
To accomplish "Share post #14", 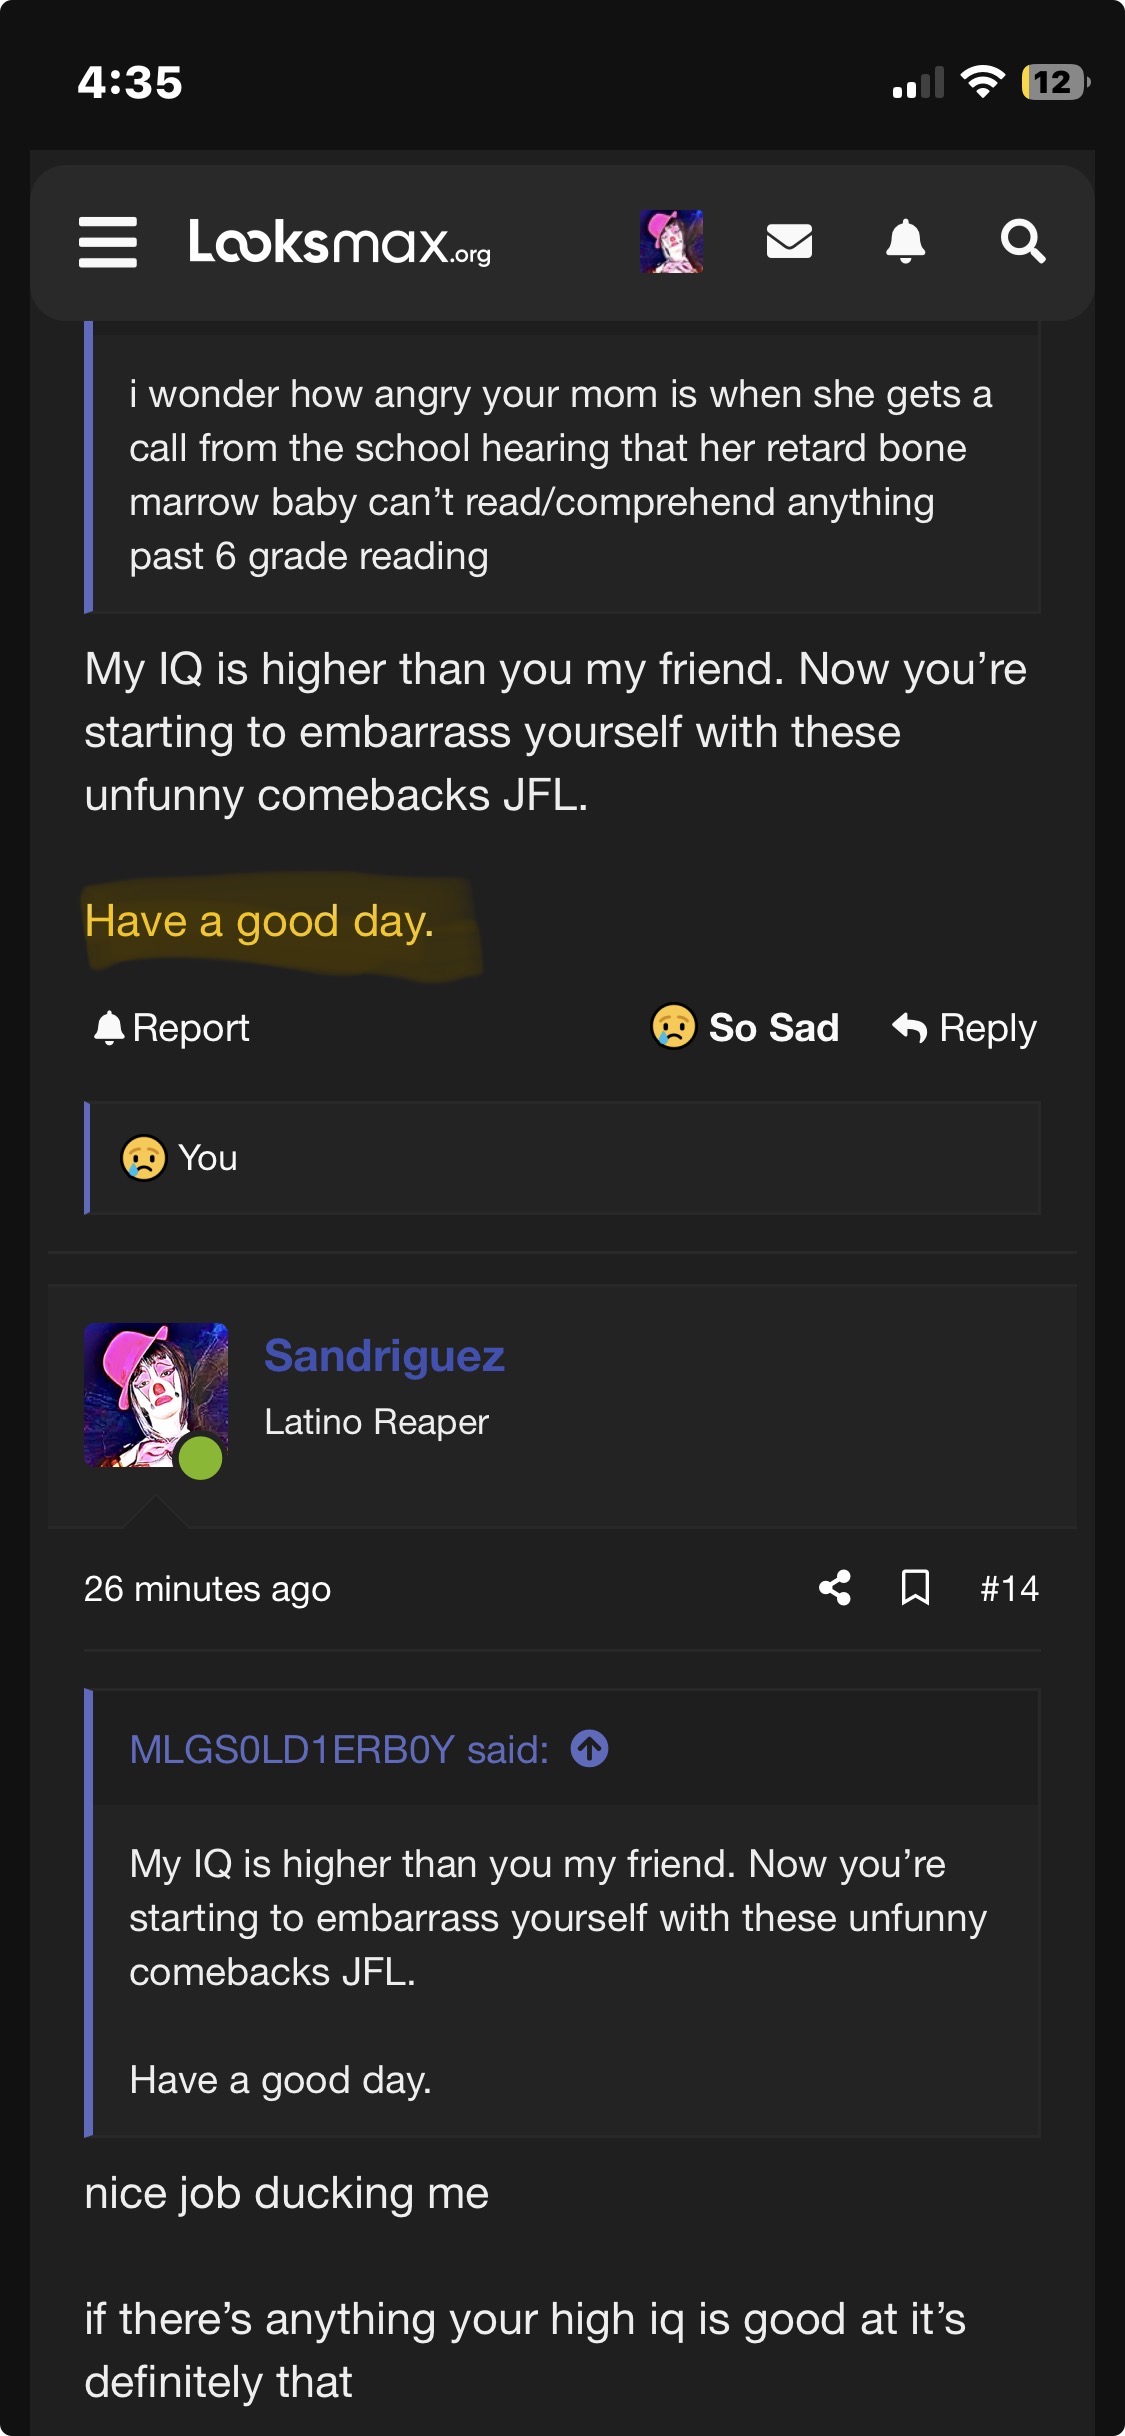I will pyautogui.click(x=835, y=1588).
